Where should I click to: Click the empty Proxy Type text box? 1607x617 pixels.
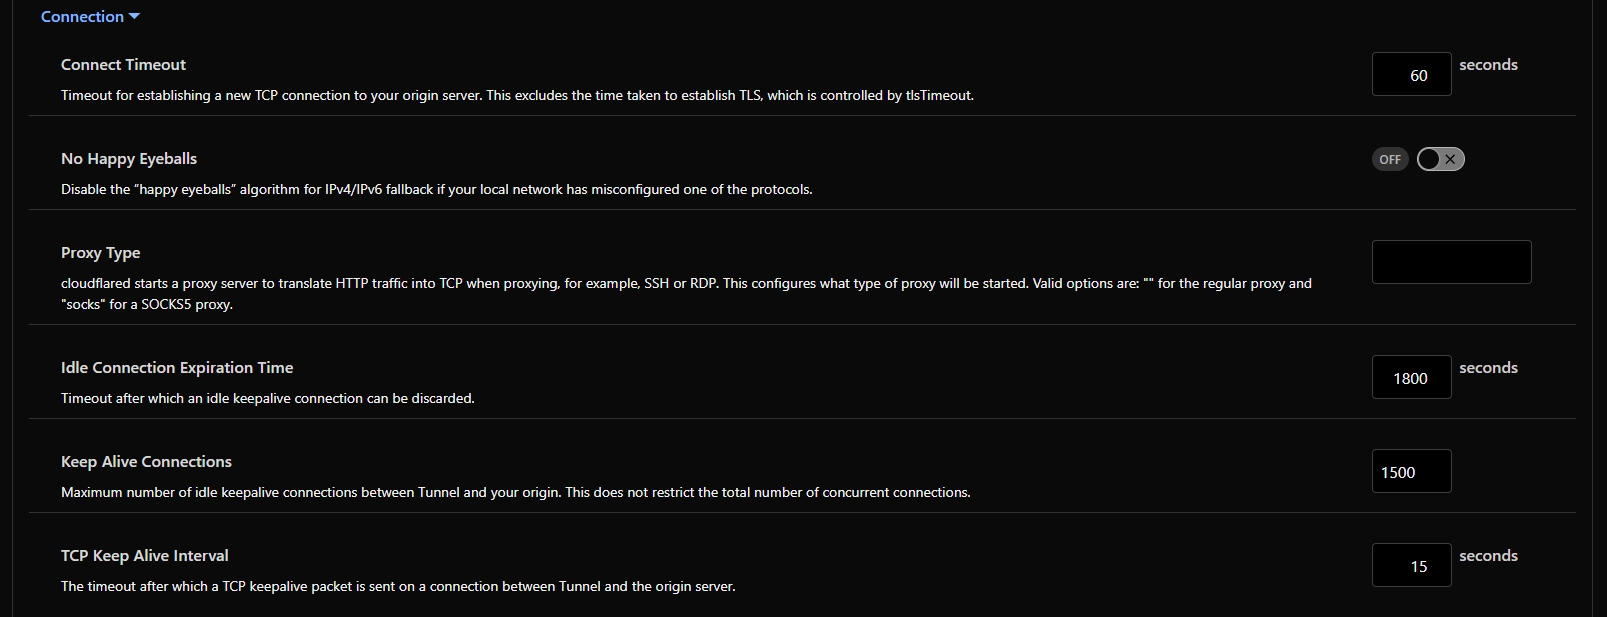coord(1451,262)
